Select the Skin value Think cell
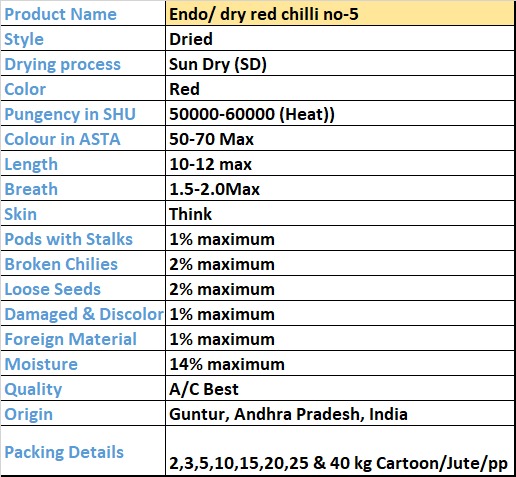 point(340,214)
